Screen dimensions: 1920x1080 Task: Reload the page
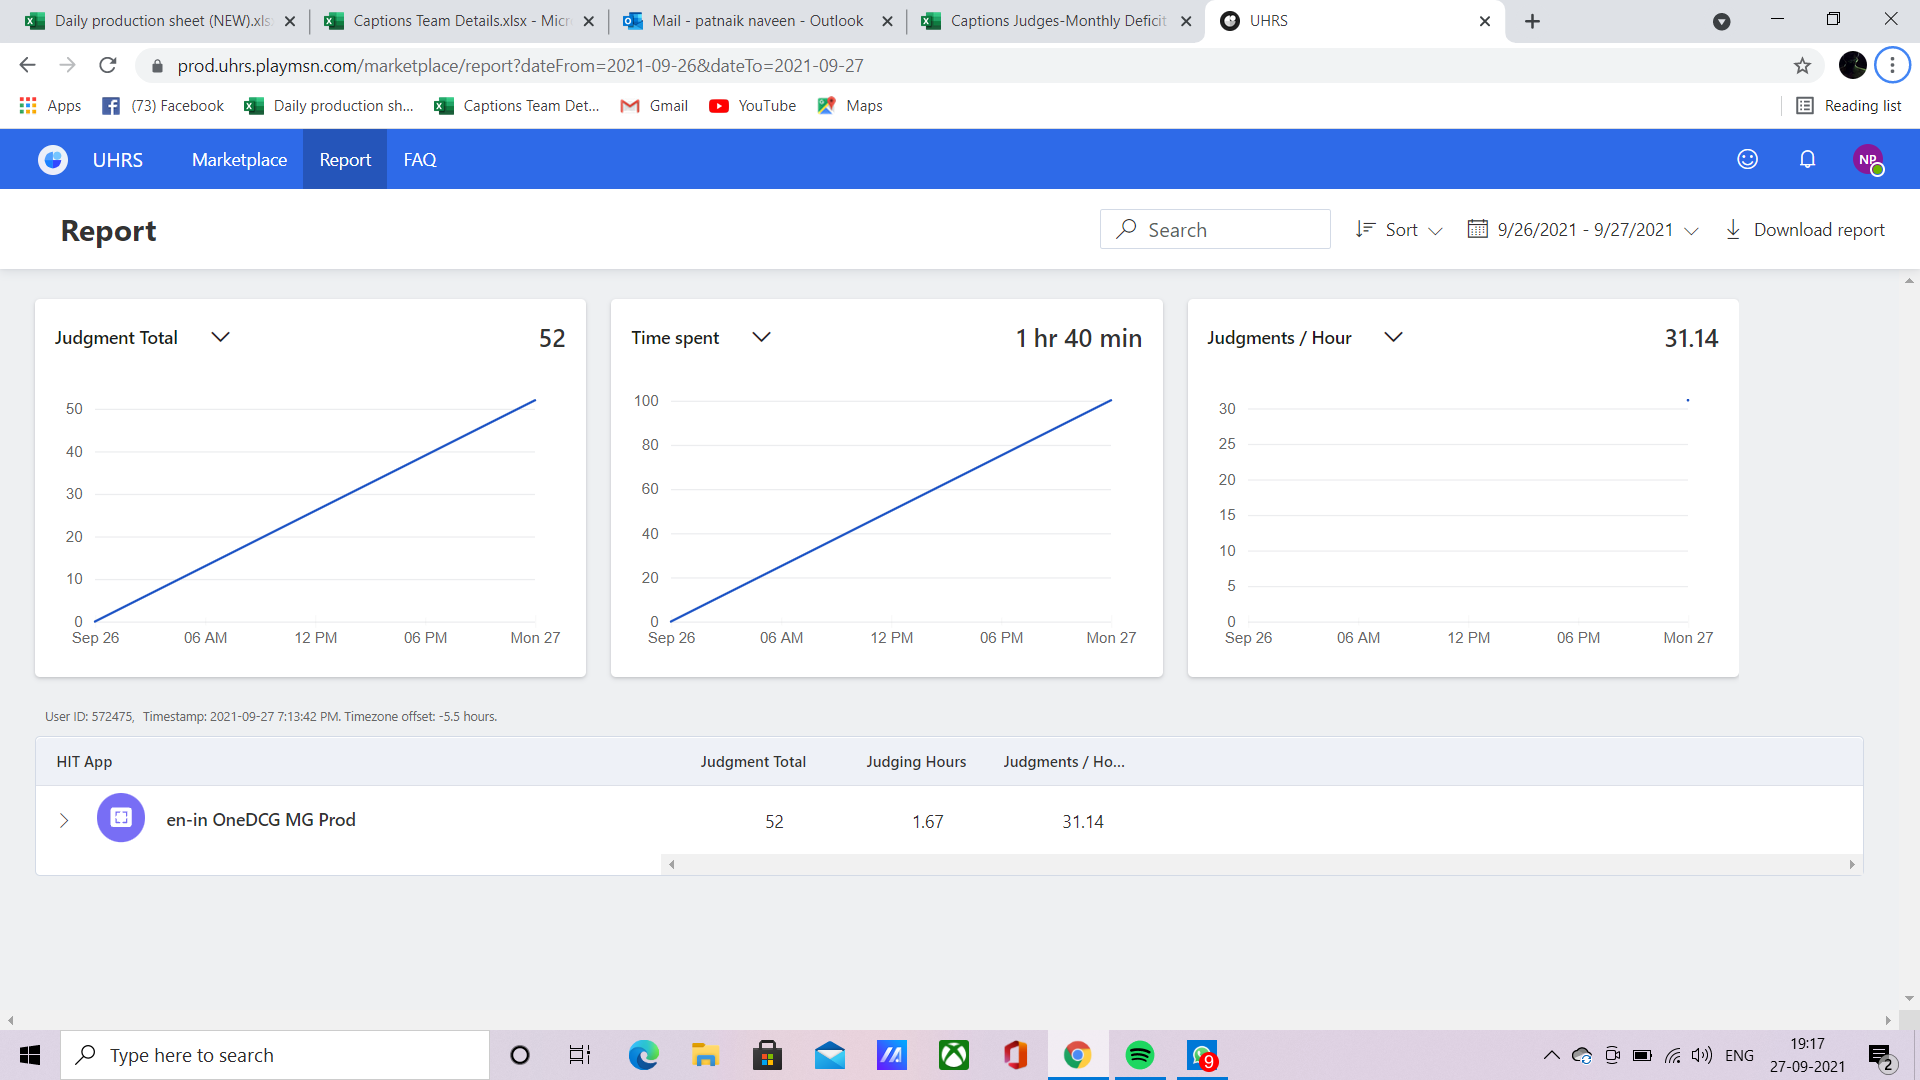[x=108, y=66]
